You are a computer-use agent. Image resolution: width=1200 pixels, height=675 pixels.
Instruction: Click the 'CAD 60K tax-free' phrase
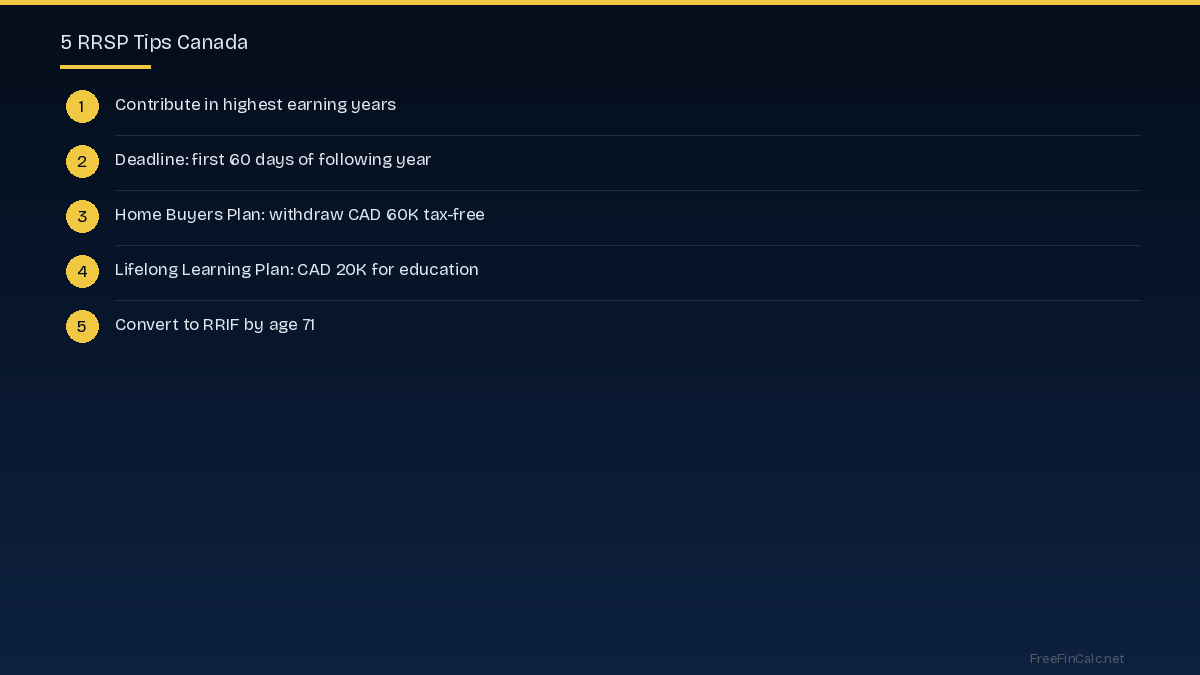[x=416, y=215]
